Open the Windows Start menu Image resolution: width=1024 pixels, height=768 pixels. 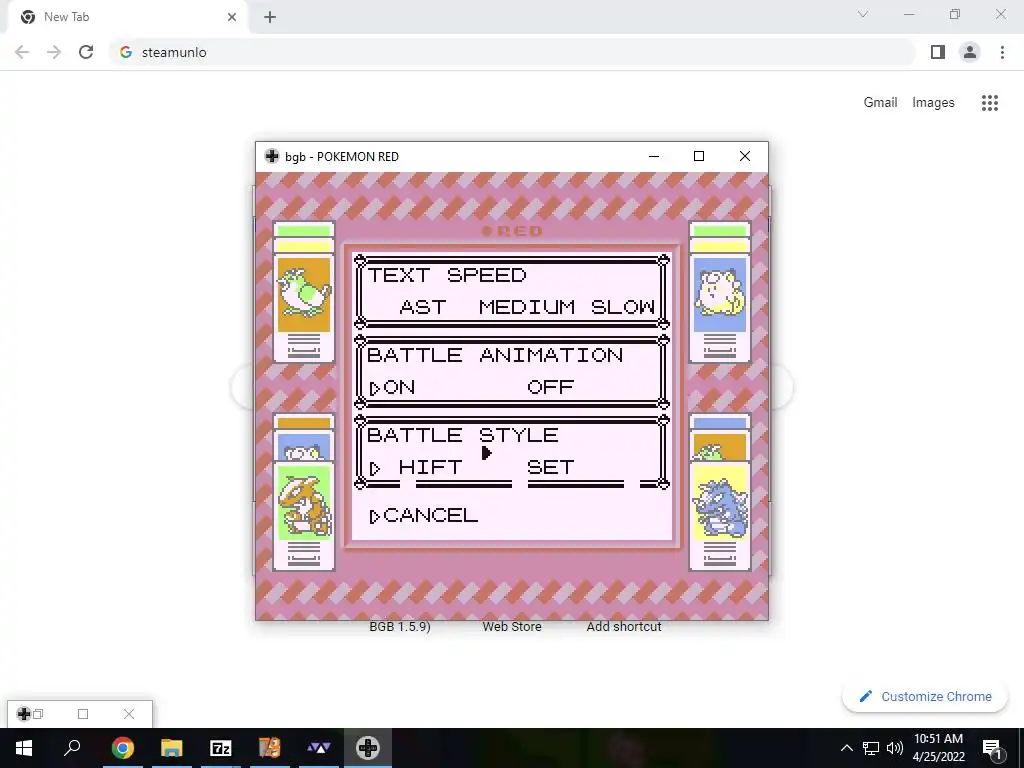[x=24, y=748]
